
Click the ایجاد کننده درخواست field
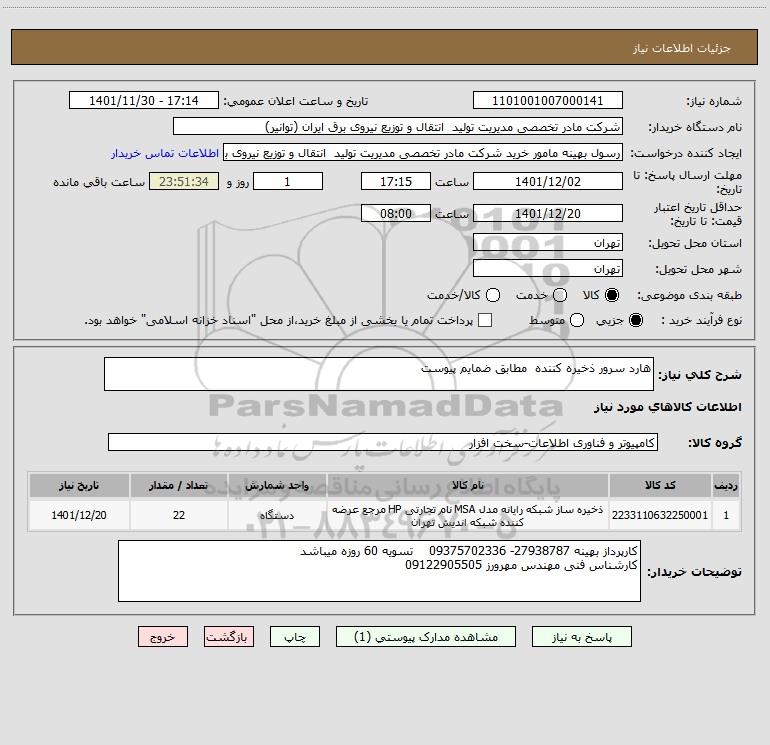[x=423, y=153]
